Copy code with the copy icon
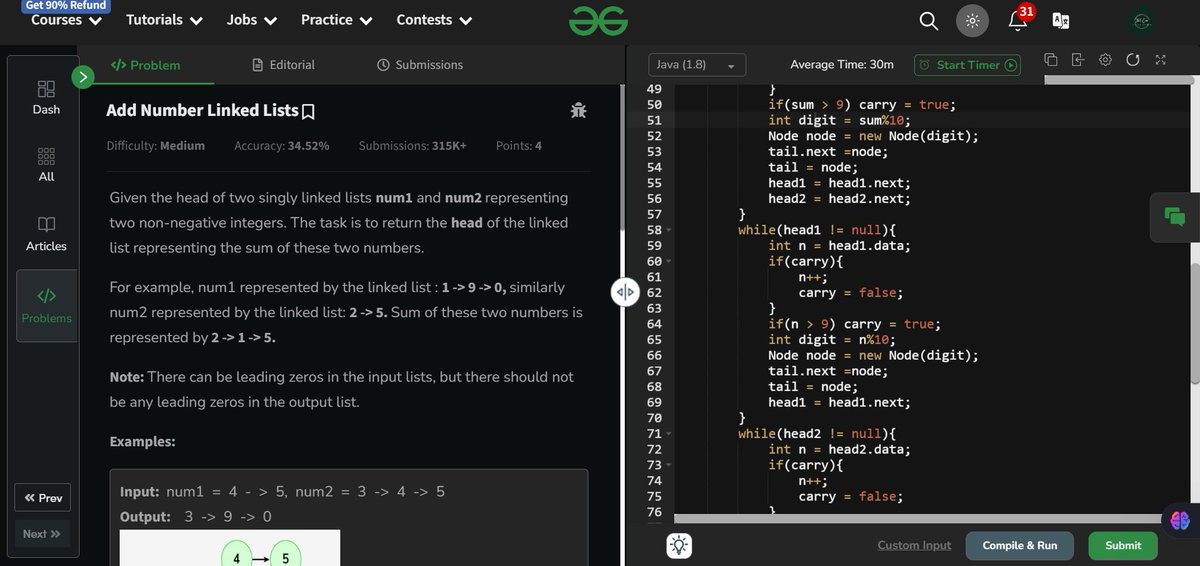Viewport: 1200px width, 566px height. 1051,59
